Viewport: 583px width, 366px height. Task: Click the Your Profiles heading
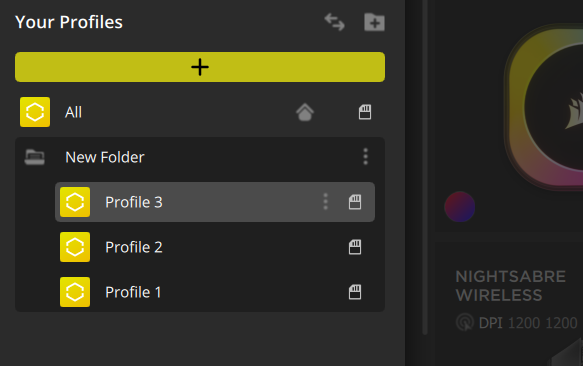[69, 22]
